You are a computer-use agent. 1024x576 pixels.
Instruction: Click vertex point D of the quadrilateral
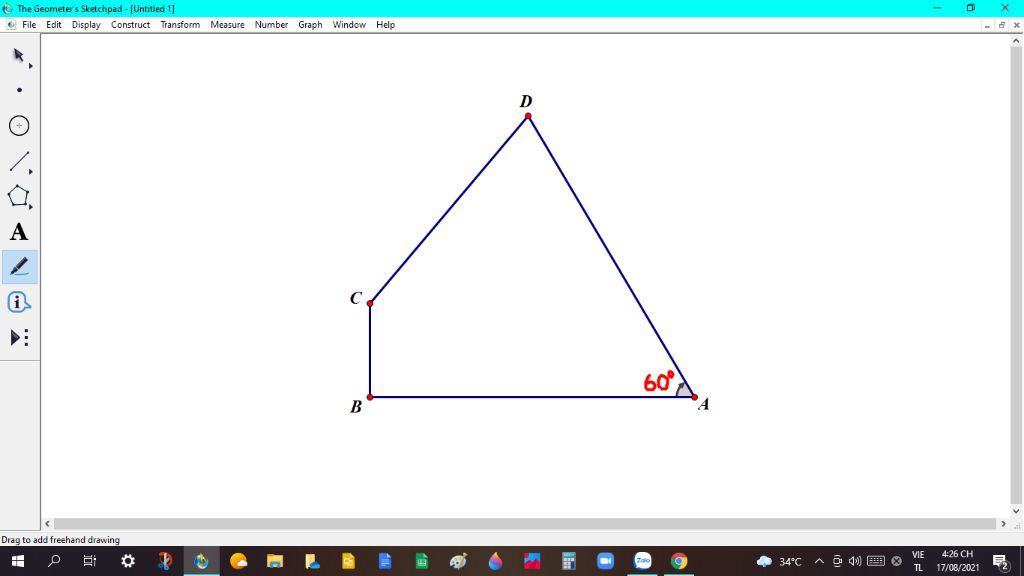tap(528, 117)
